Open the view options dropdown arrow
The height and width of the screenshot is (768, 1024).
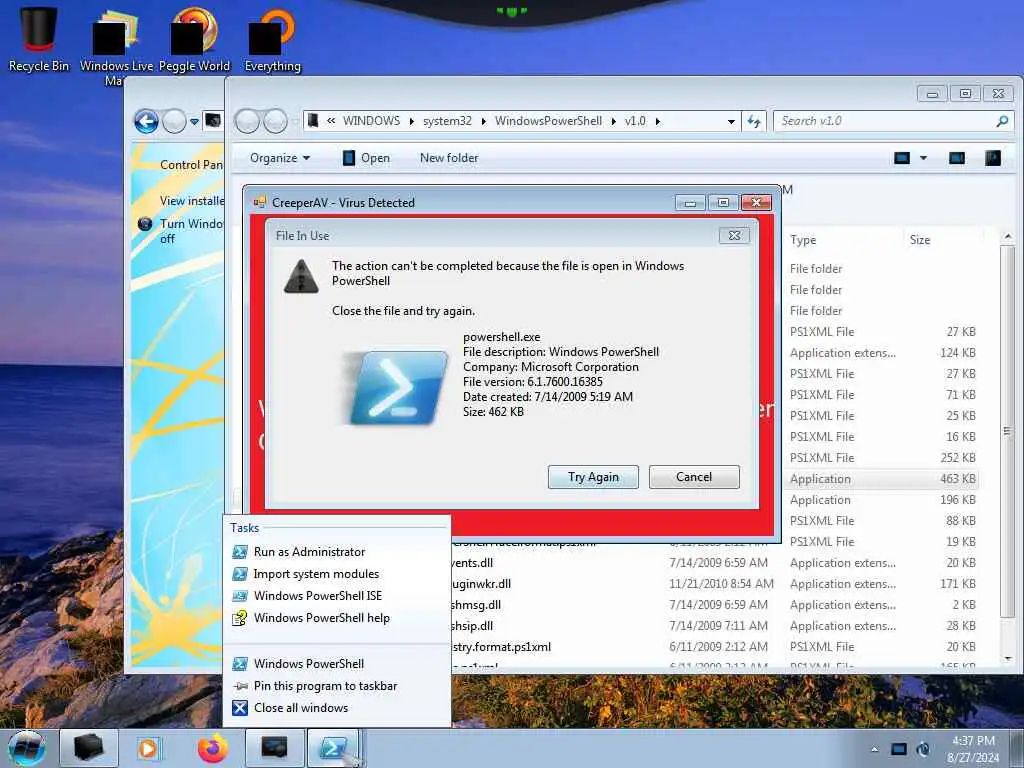[923, 158]
